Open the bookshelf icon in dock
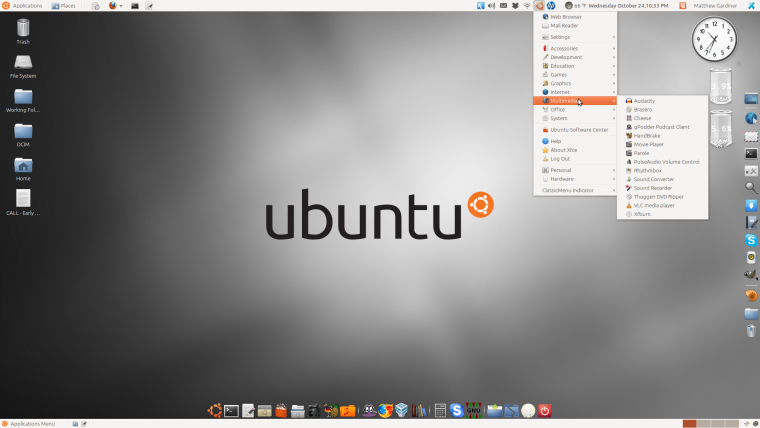This screenshot has height=428, width=760. click(418, 411)
